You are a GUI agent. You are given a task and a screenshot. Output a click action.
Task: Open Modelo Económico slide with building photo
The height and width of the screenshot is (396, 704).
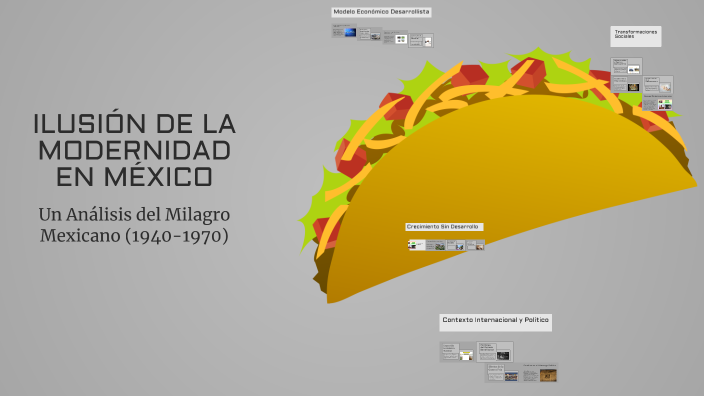[x=370, y=34]
